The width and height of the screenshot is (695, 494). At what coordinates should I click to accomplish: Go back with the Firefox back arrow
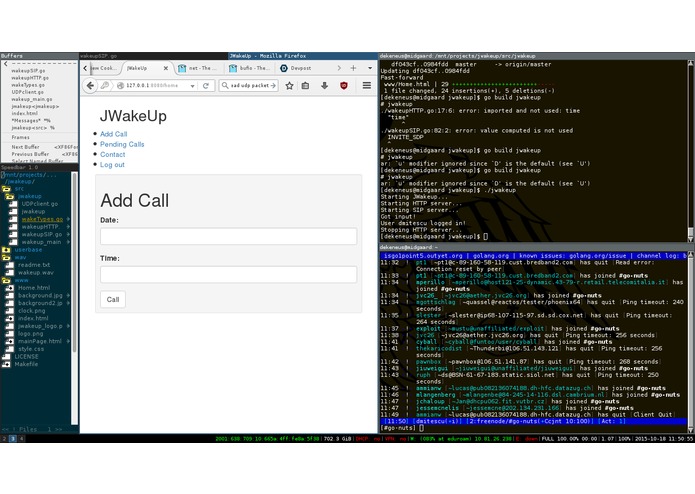pos(90,86)
